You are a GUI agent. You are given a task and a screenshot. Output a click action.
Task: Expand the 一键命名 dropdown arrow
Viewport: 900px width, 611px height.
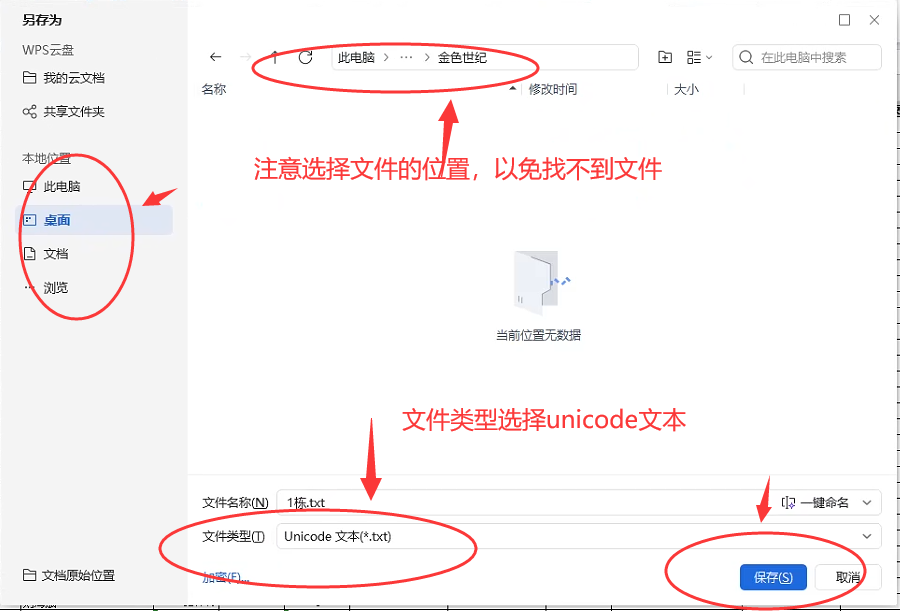coord(866,502)
